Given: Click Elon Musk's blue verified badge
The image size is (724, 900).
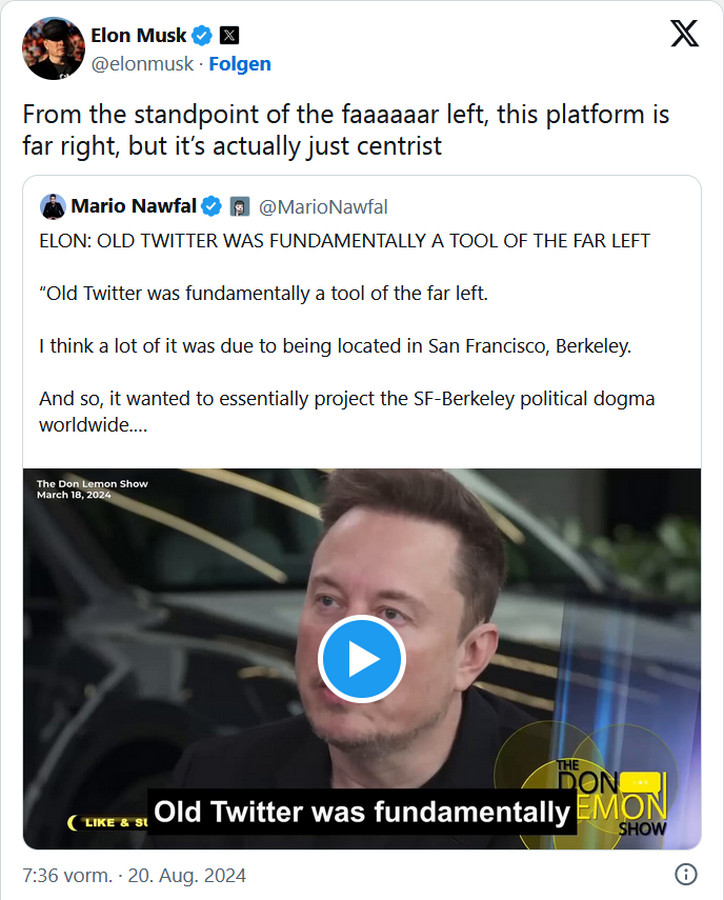Looking at the screenshot, I should [202, 35].
